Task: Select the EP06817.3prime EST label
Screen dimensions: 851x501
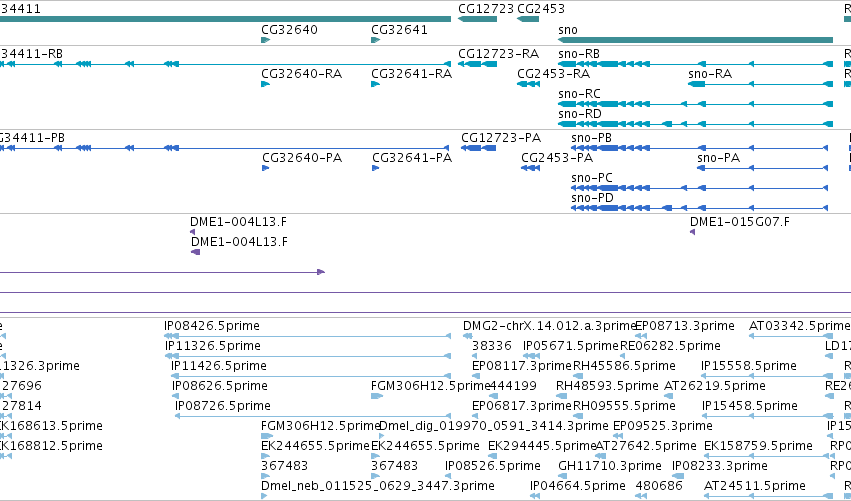Action: coord(522,406)
